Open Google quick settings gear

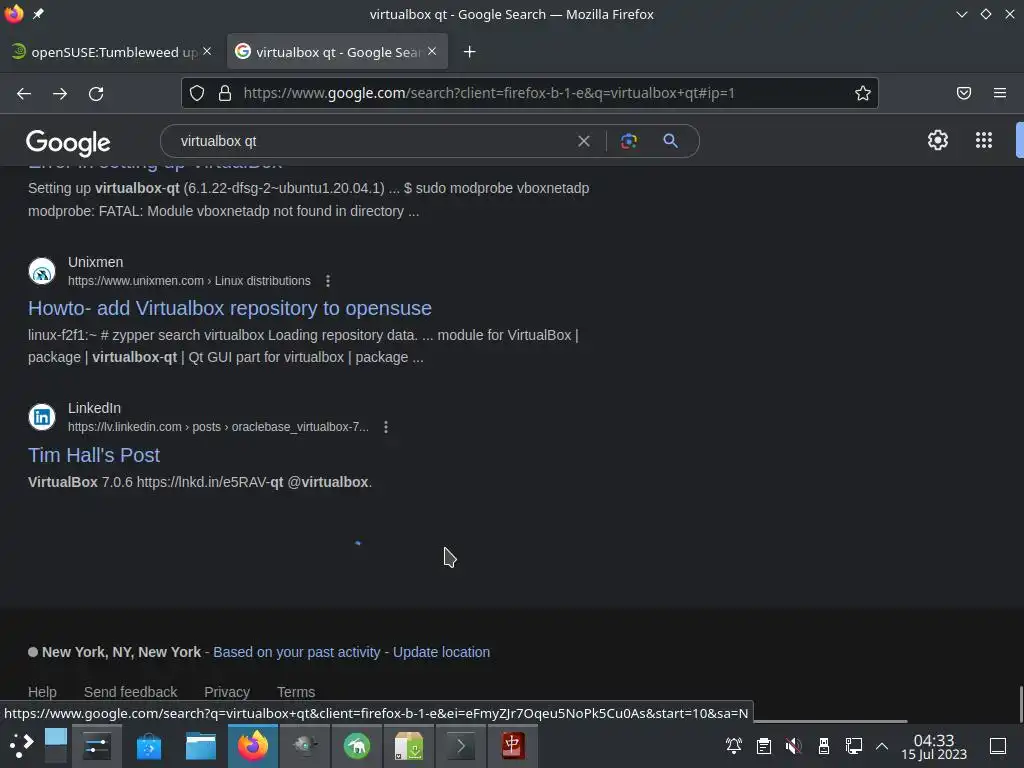938,140
